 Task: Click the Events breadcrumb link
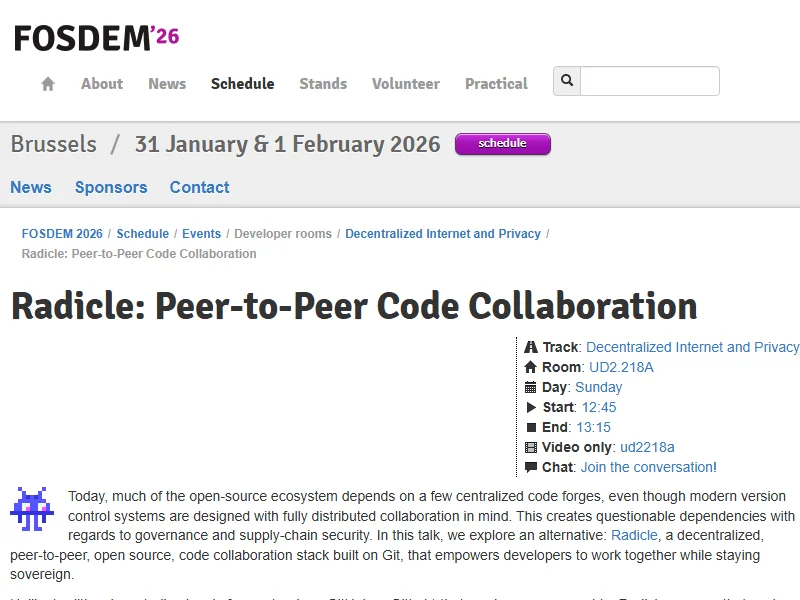(201, 234)
